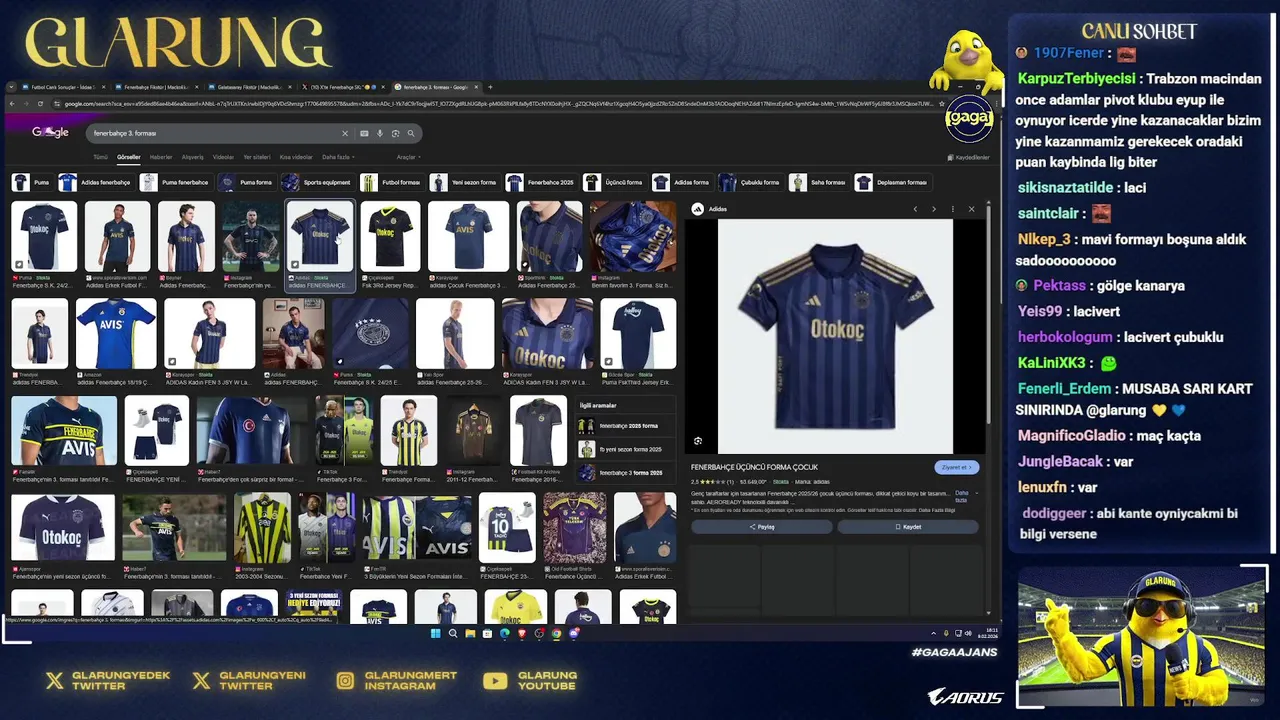Image resolution: width=1280 pixels, height=720 pixels.
Task: Open Yer siteleri tab
Action: point(257,157)
